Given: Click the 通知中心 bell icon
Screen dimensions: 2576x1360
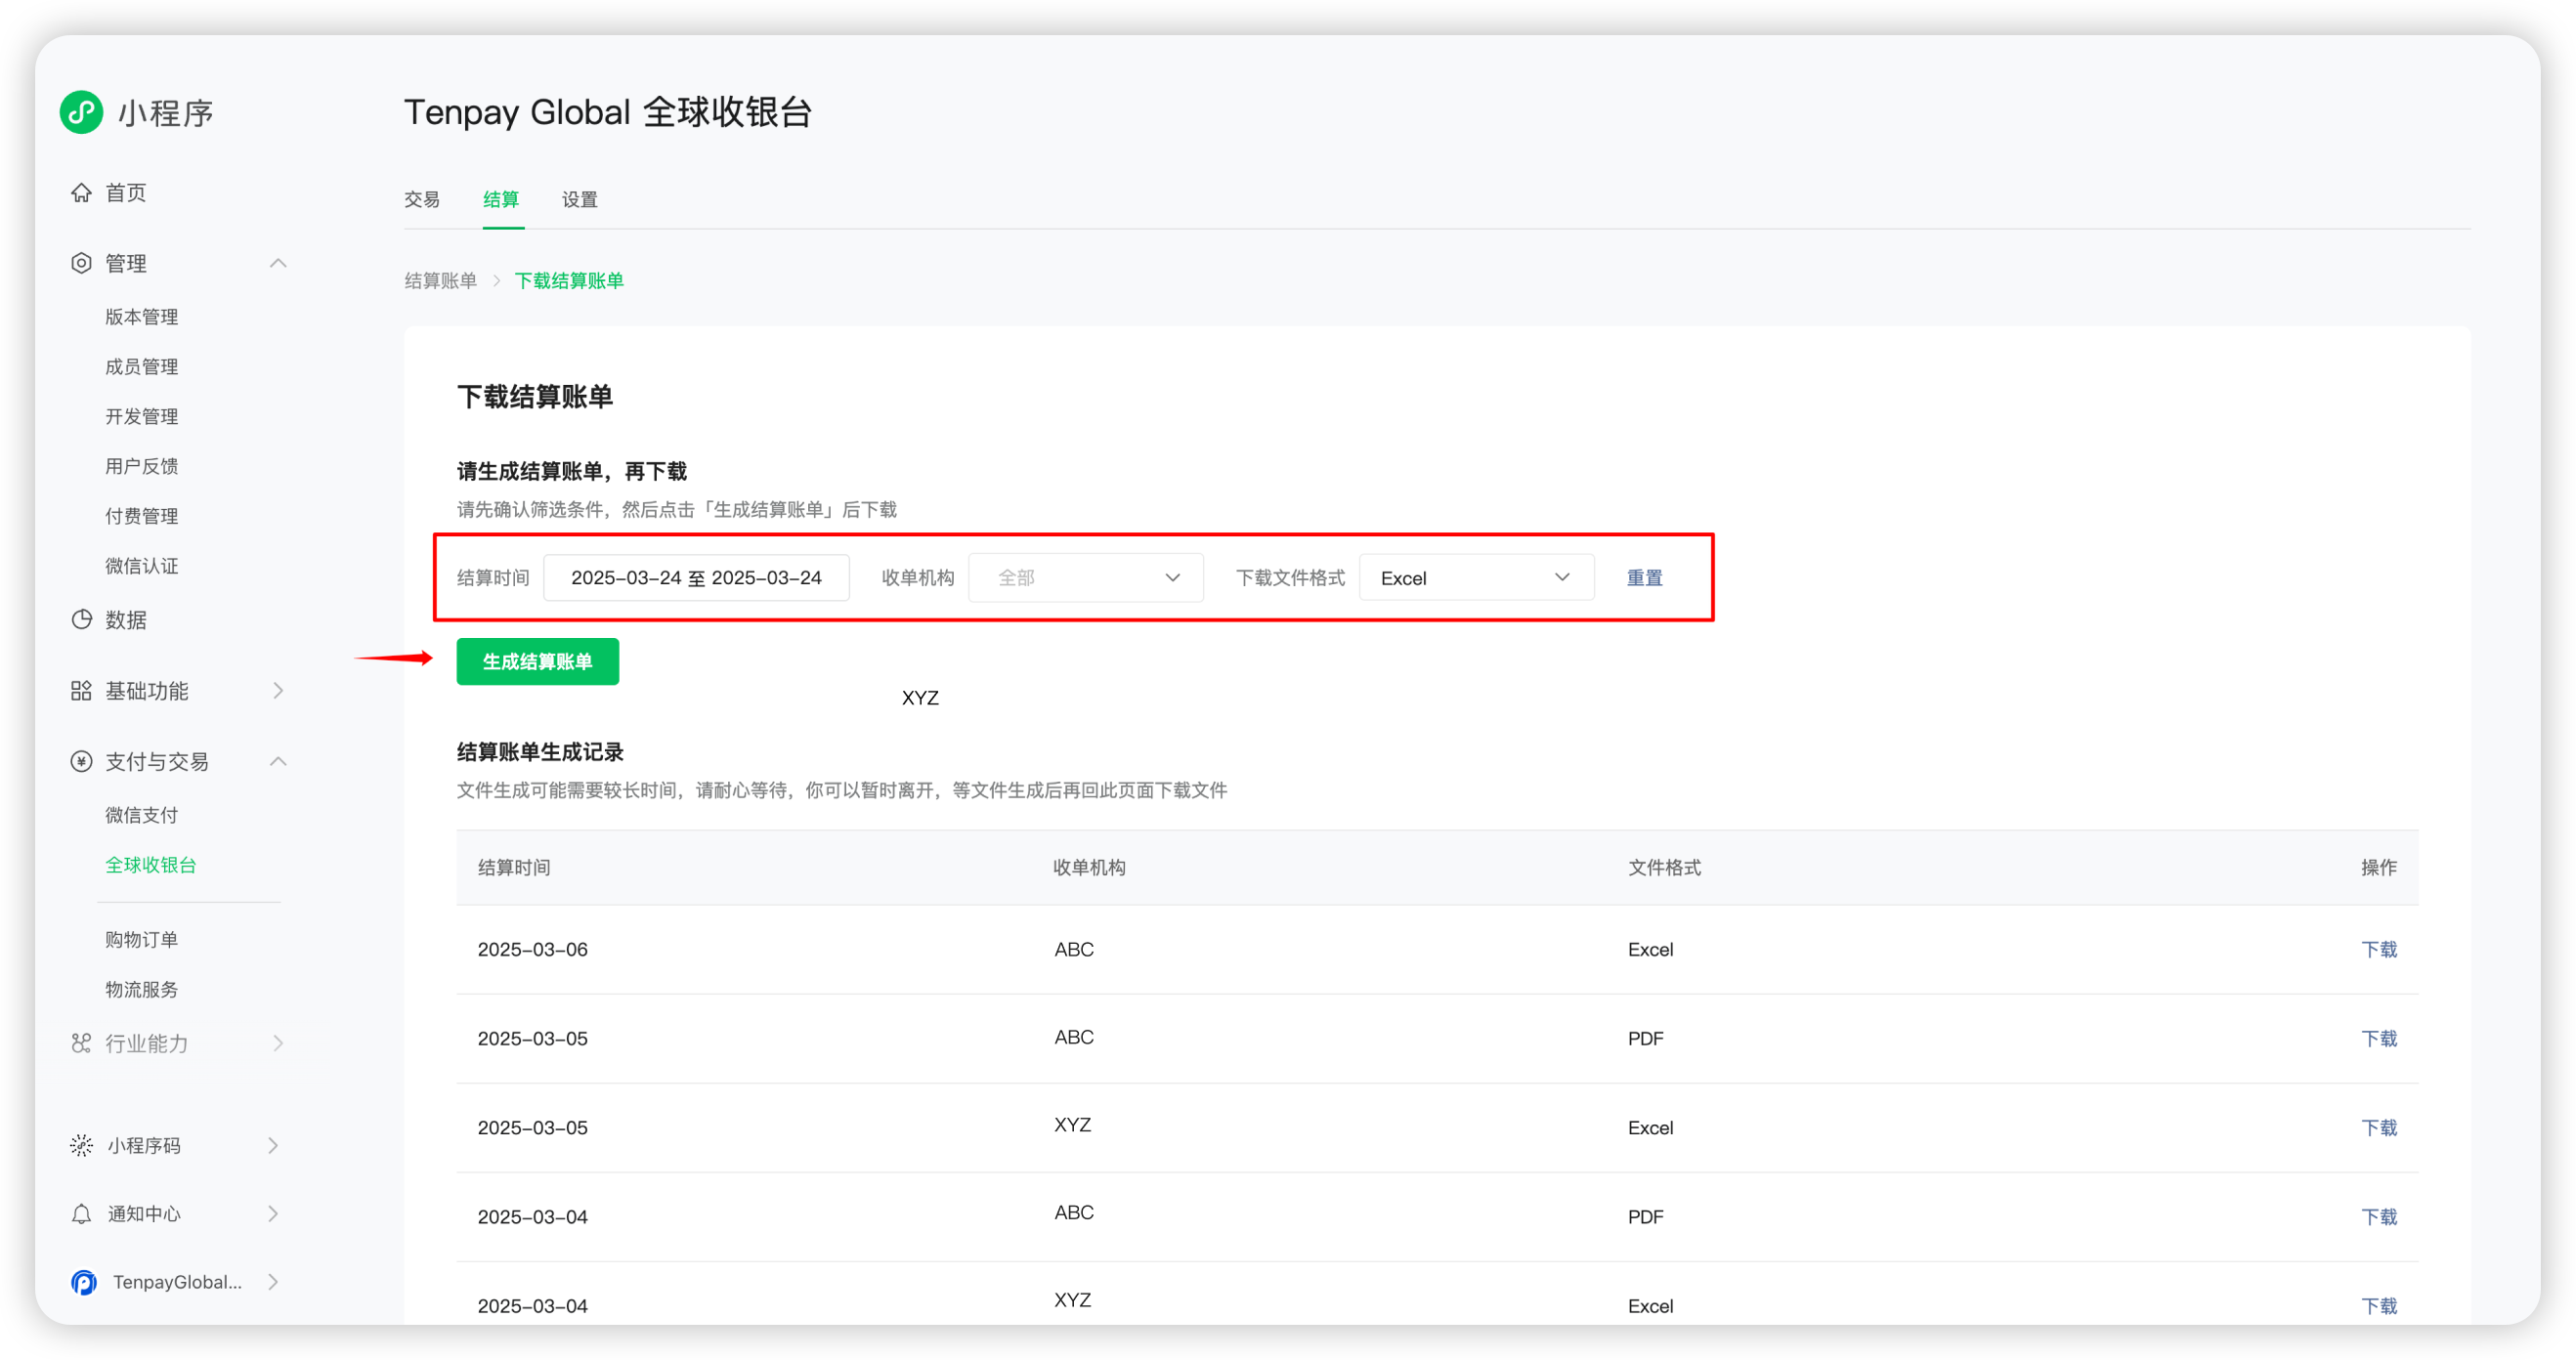Looking at the screenshot, I should pyautogui.click(x=81, y=1213).
